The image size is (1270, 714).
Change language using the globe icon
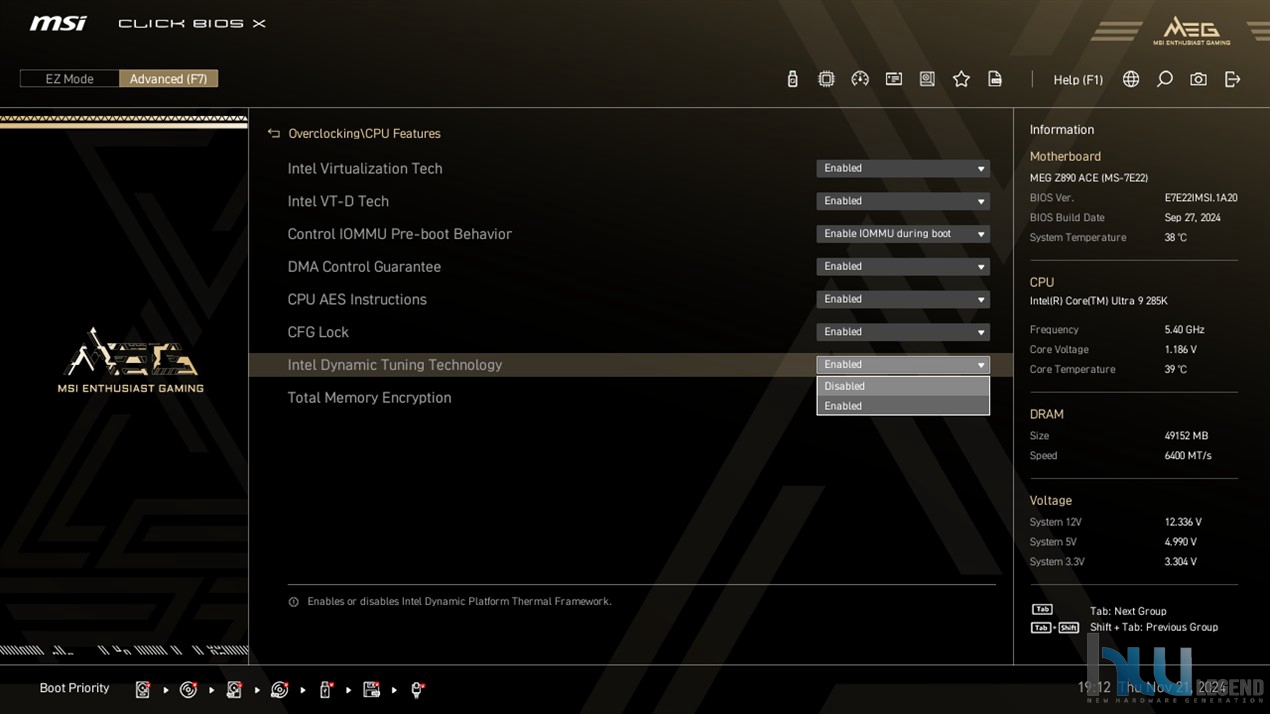(x=1131, y=79)
